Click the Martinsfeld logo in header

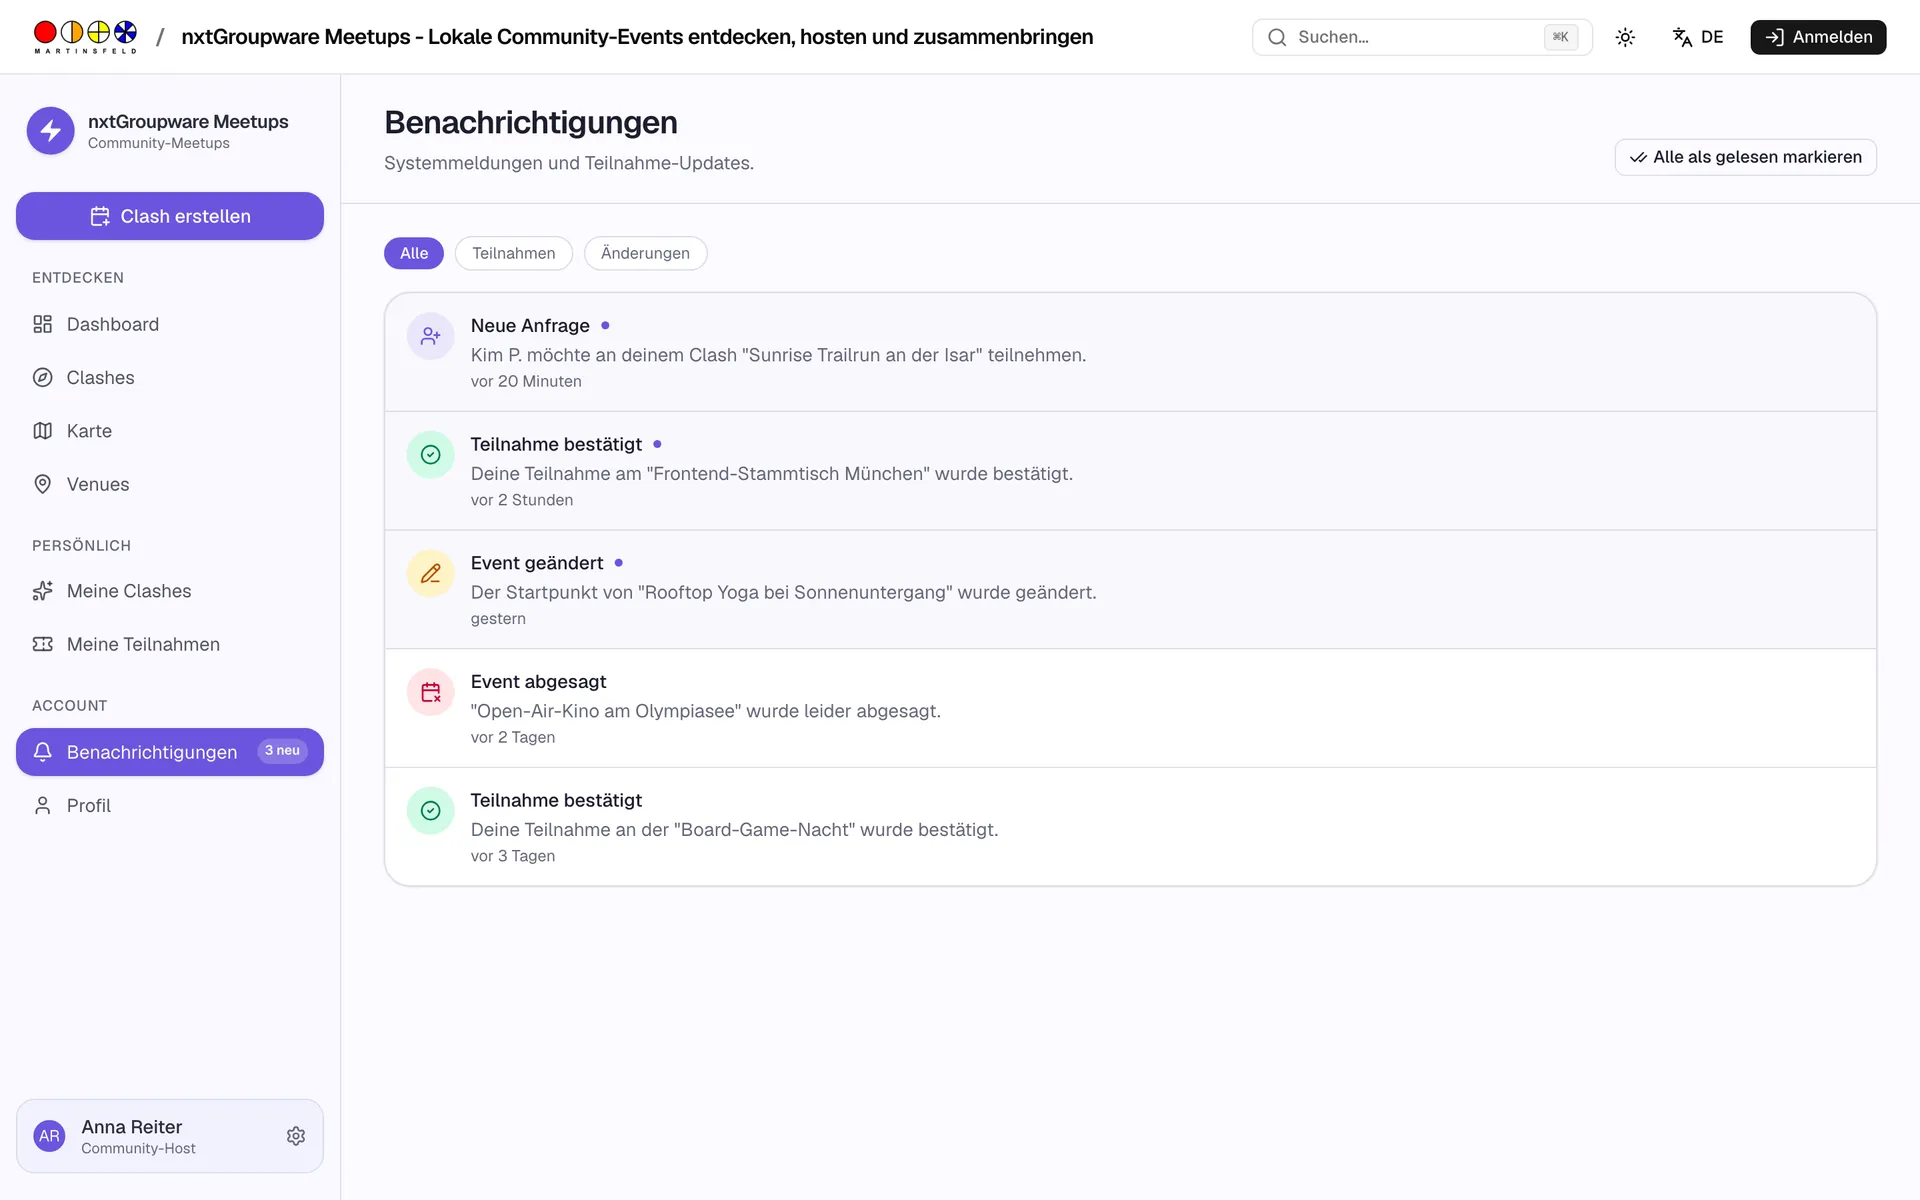(x=85, y=37)
